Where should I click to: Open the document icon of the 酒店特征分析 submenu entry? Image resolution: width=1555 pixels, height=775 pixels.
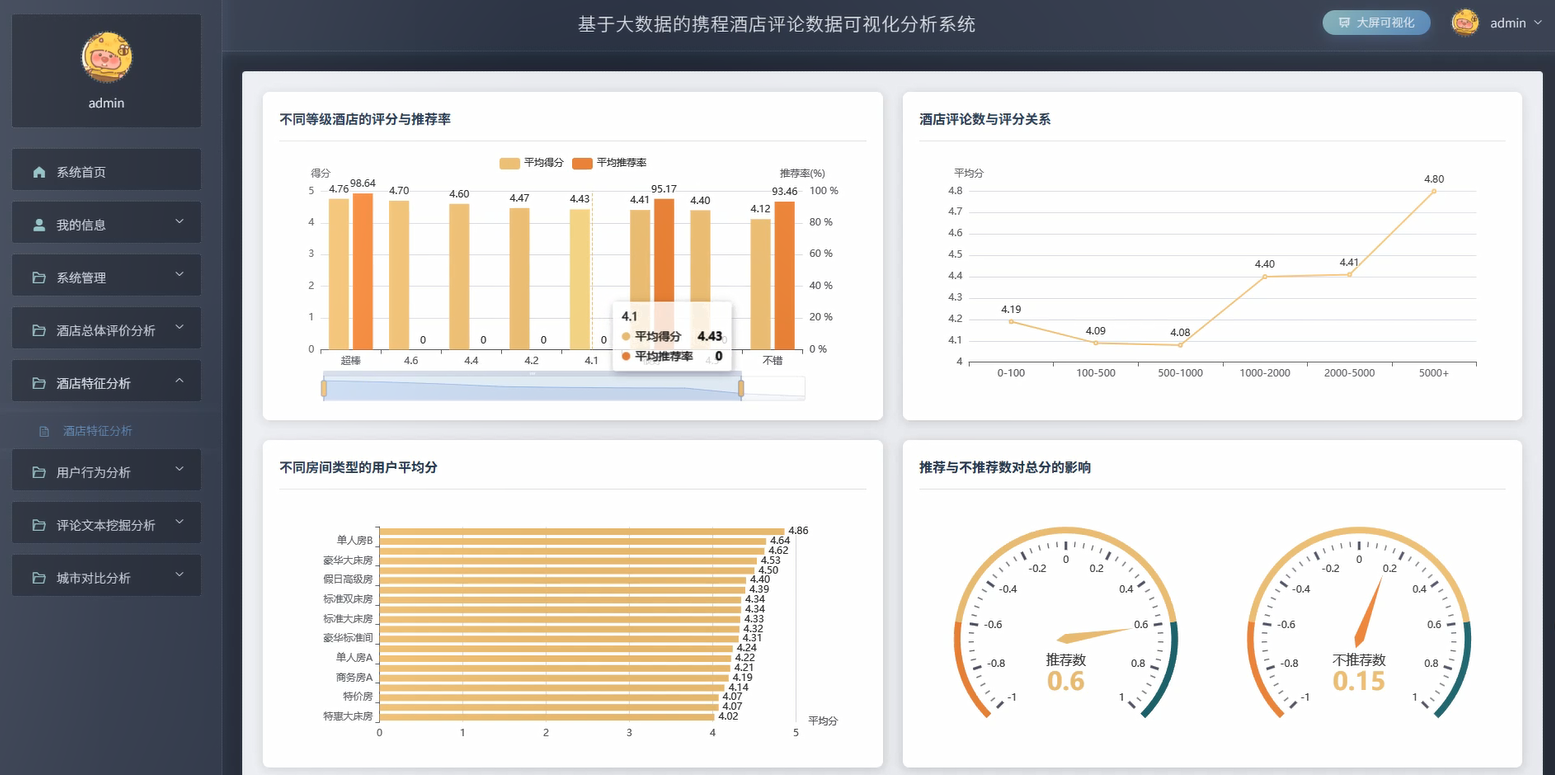coord(44,432)
